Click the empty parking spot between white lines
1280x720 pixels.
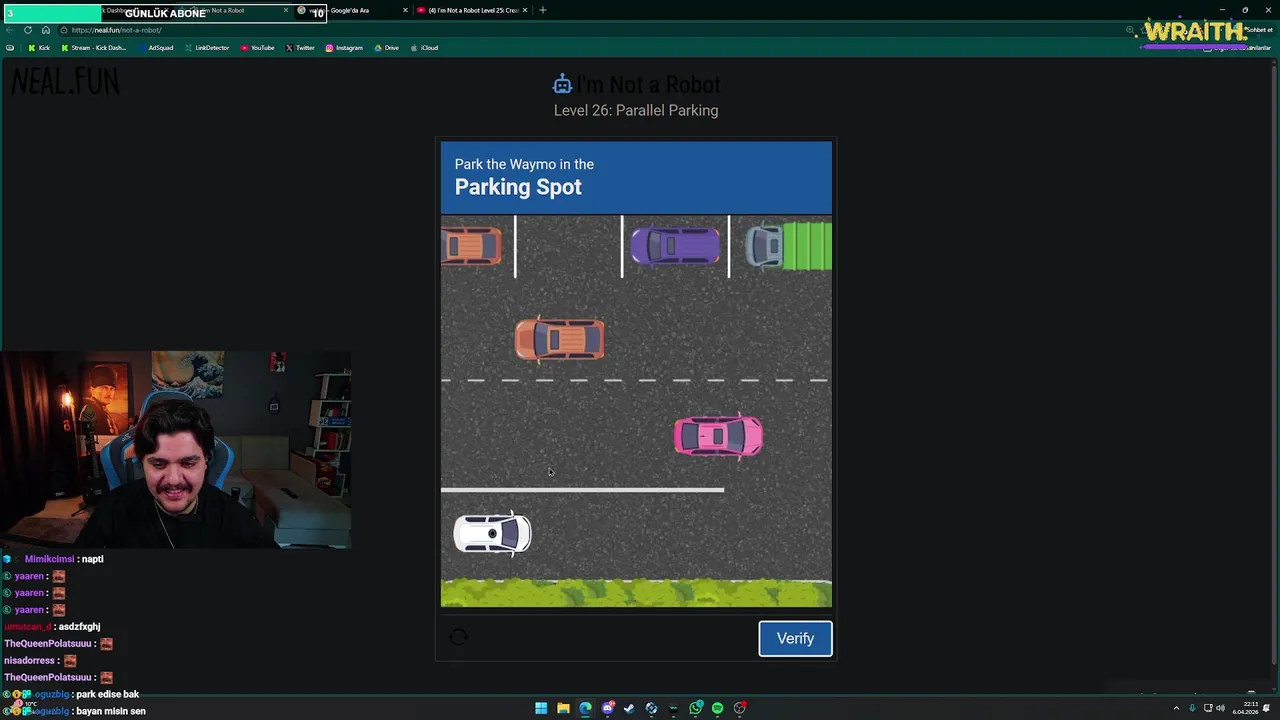[568, 246]
